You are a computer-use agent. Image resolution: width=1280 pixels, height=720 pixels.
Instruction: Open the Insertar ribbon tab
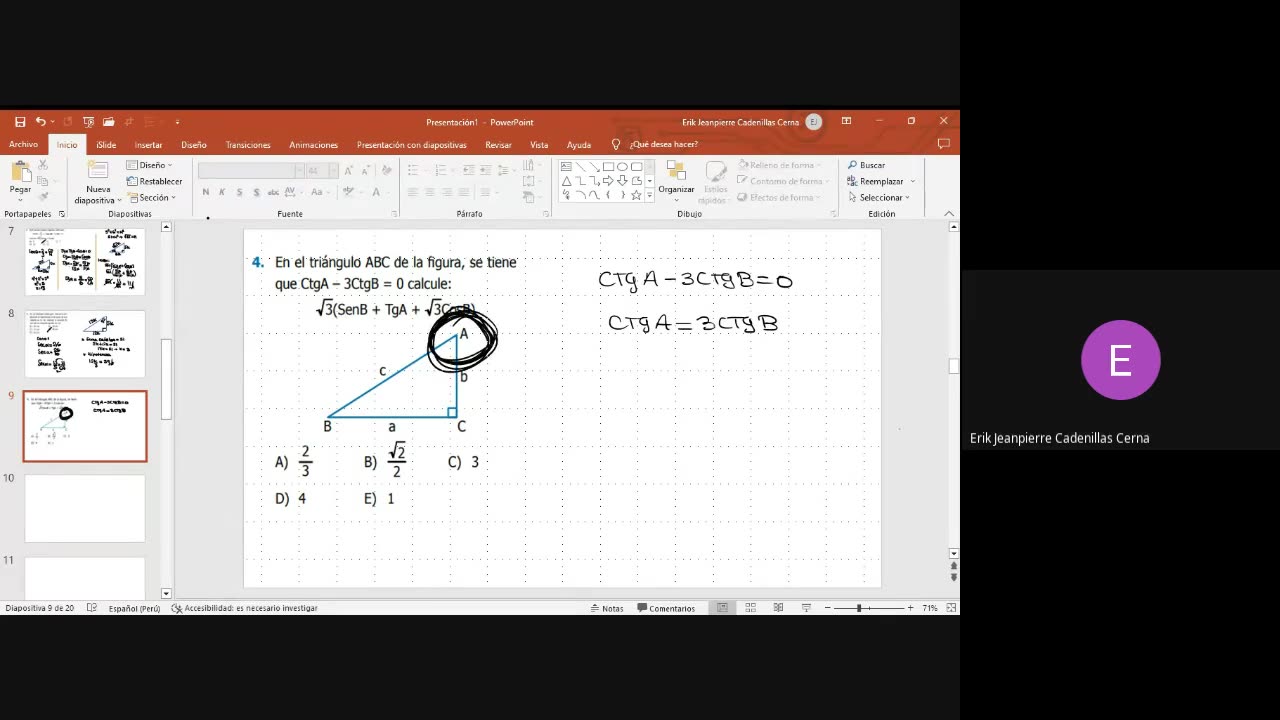[148, 145]
